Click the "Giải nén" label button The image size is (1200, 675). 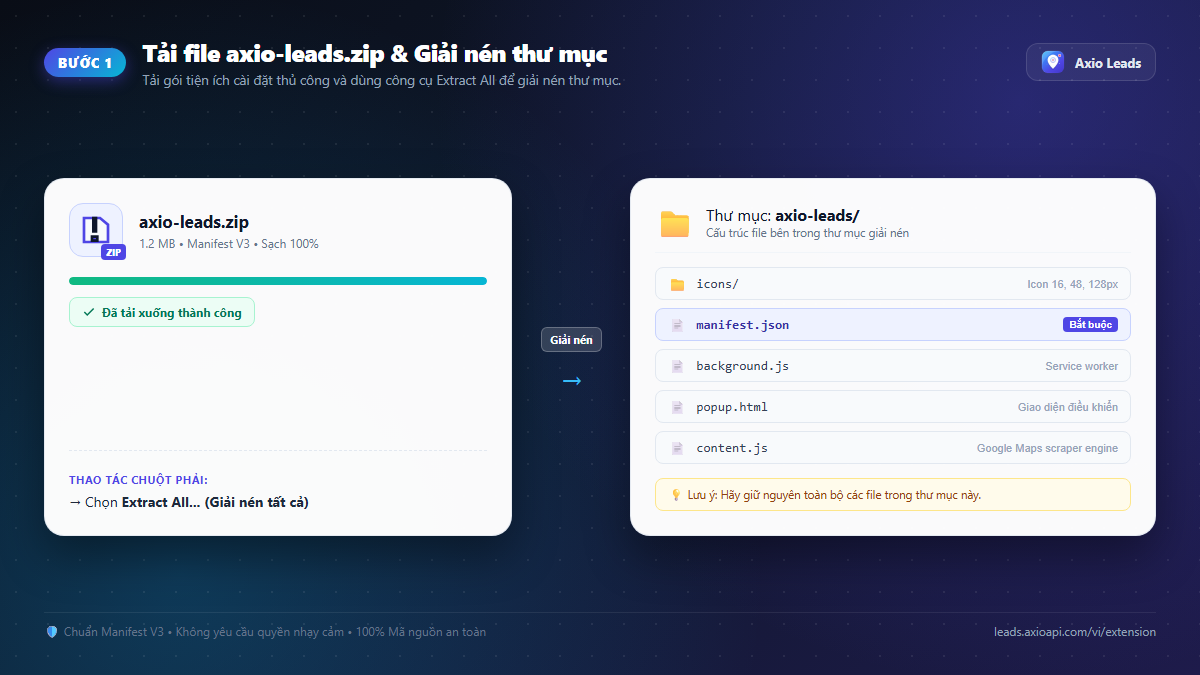[571, 340]
